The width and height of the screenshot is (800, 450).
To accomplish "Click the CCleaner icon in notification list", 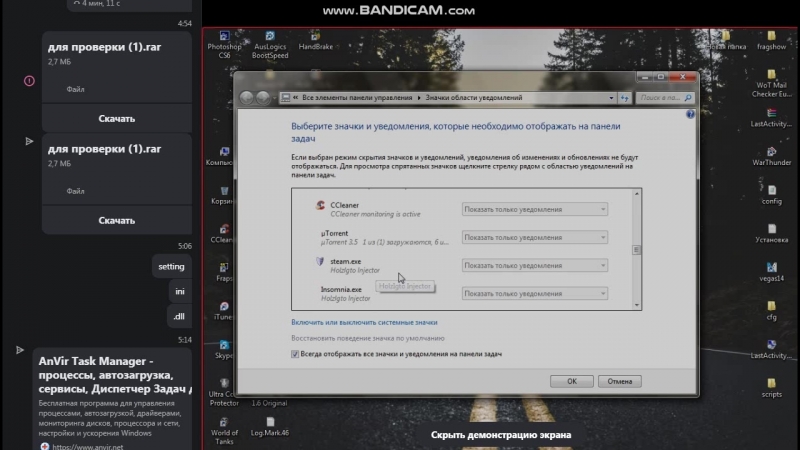I will coord(320,205).
